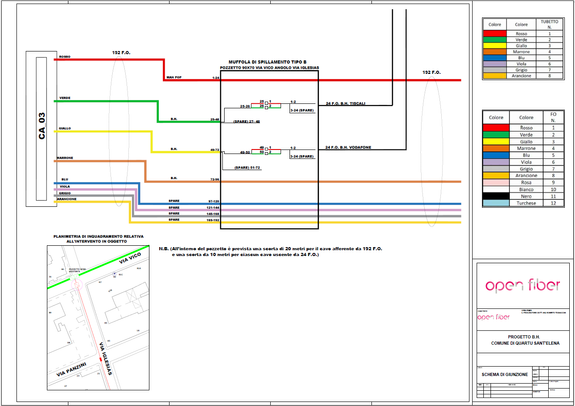The height and width of the screenshot is (406, 575).
Task: Click the GIALLO label beside CA 03
Action: [x=65, y=128]
